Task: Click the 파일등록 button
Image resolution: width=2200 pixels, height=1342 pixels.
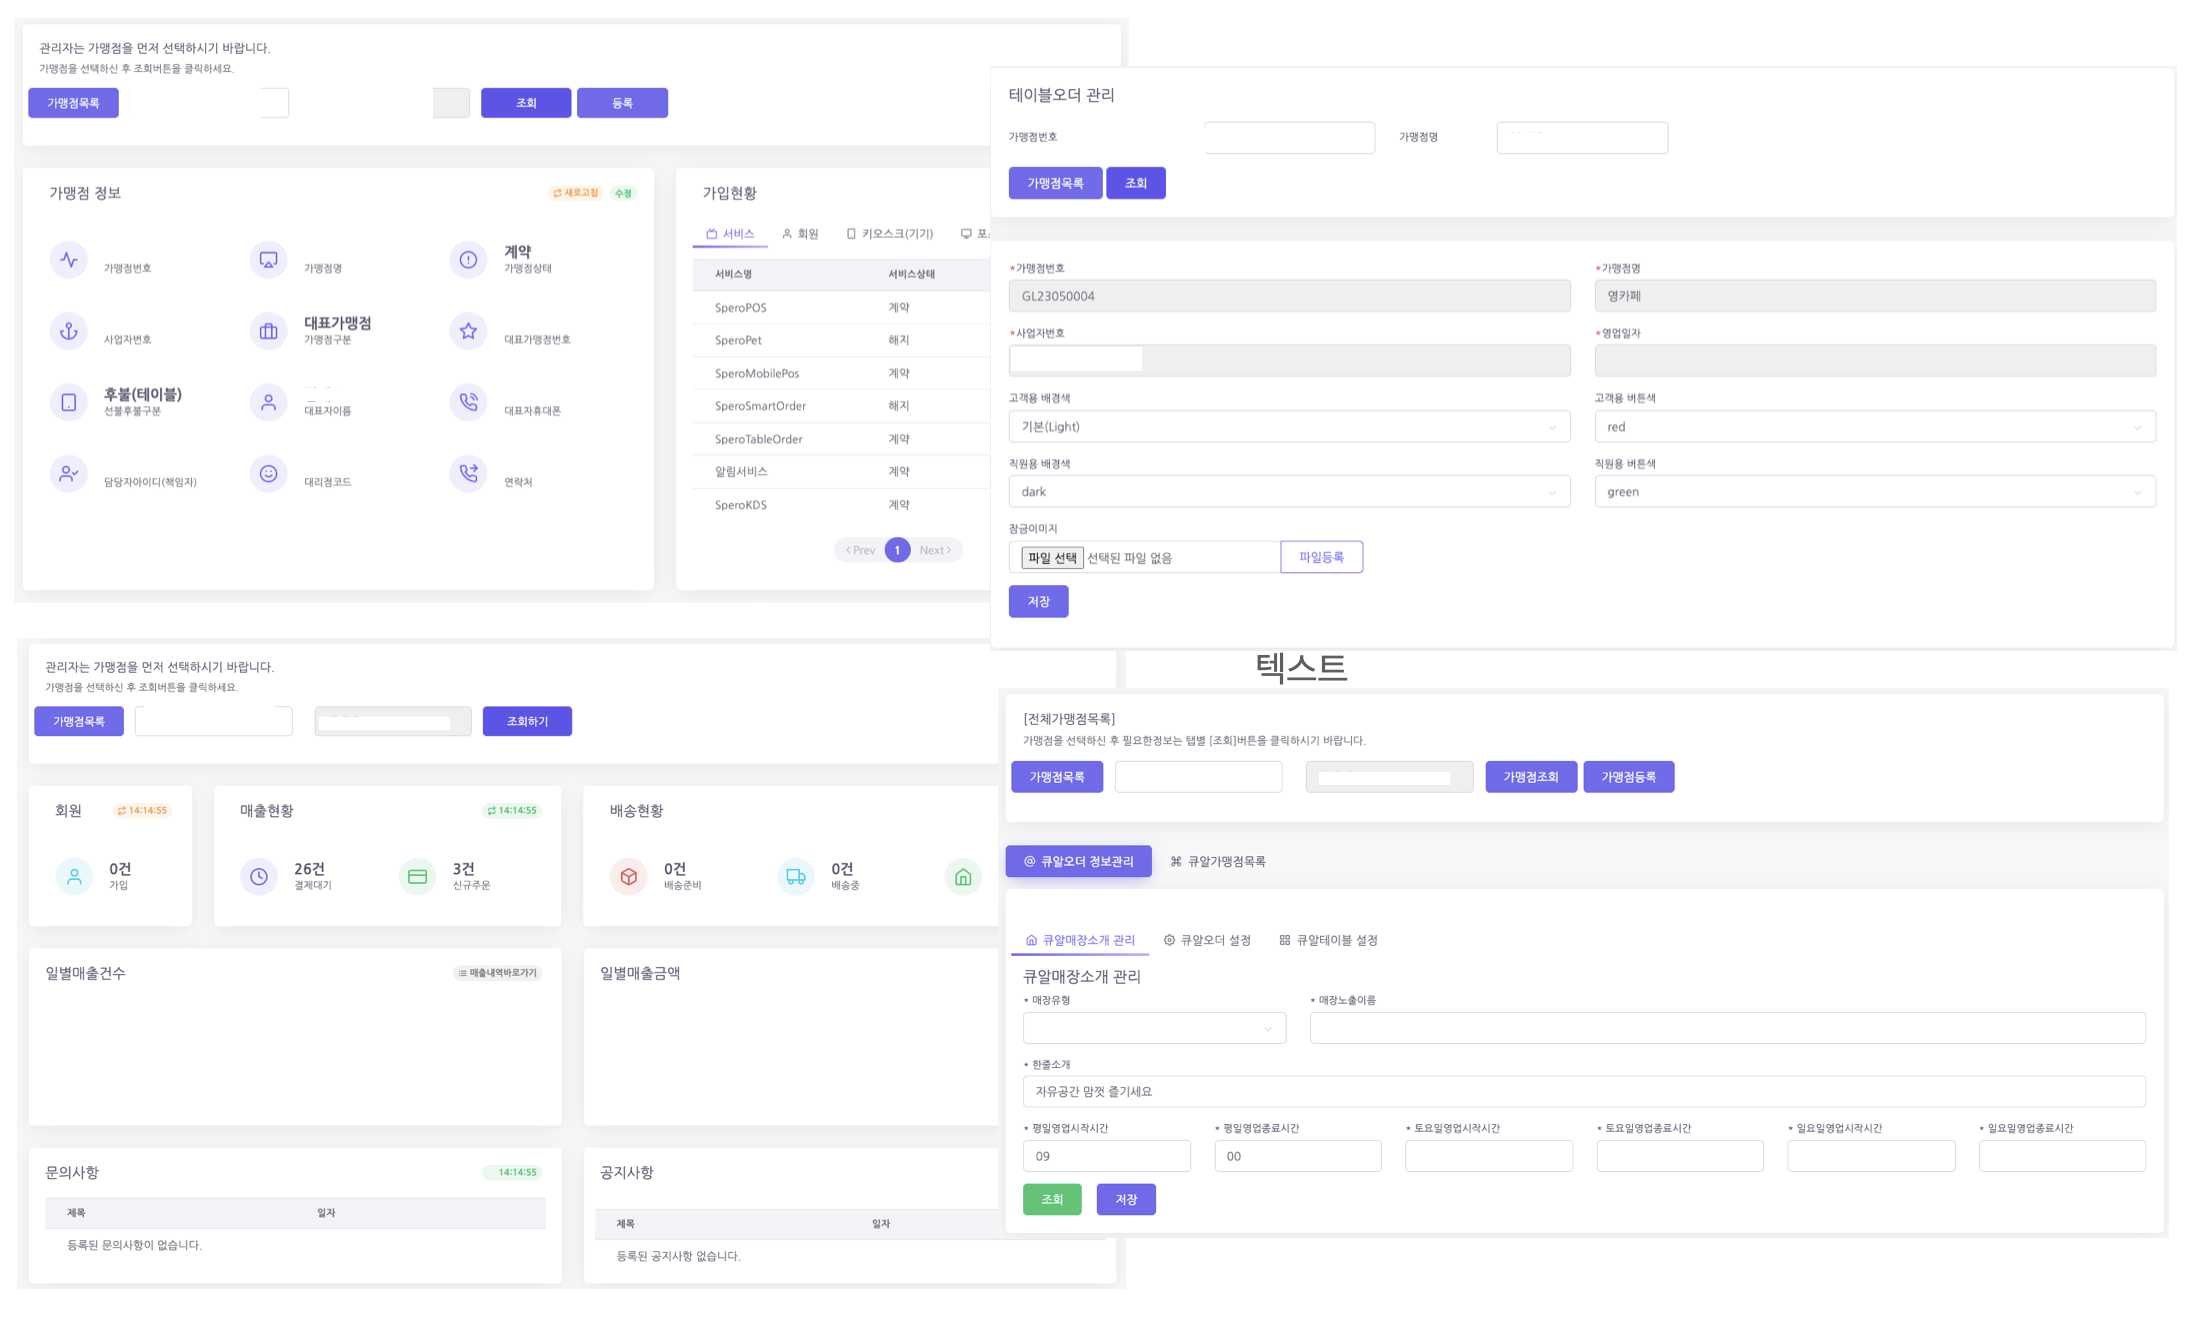Action: tap(1321, 557)
